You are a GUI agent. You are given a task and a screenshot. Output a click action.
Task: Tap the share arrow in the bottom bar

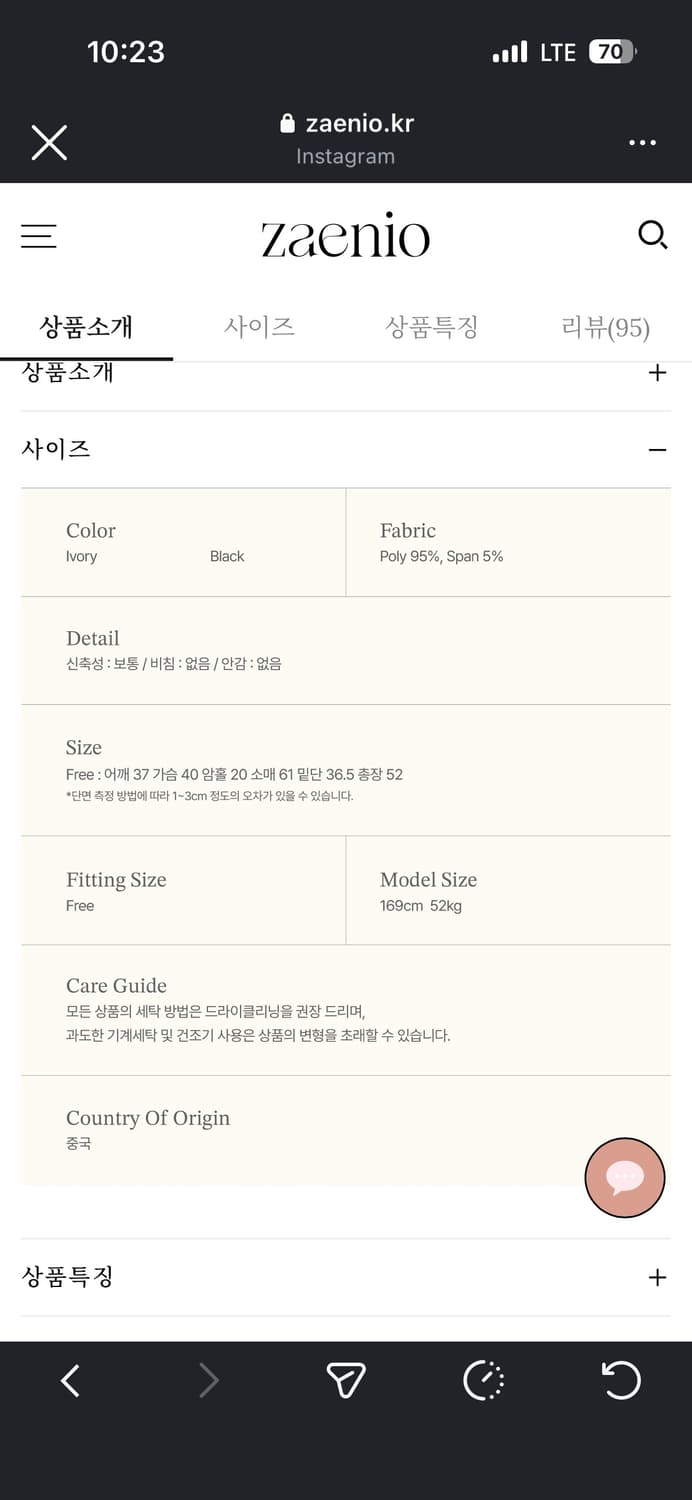tap(345, 1380)
